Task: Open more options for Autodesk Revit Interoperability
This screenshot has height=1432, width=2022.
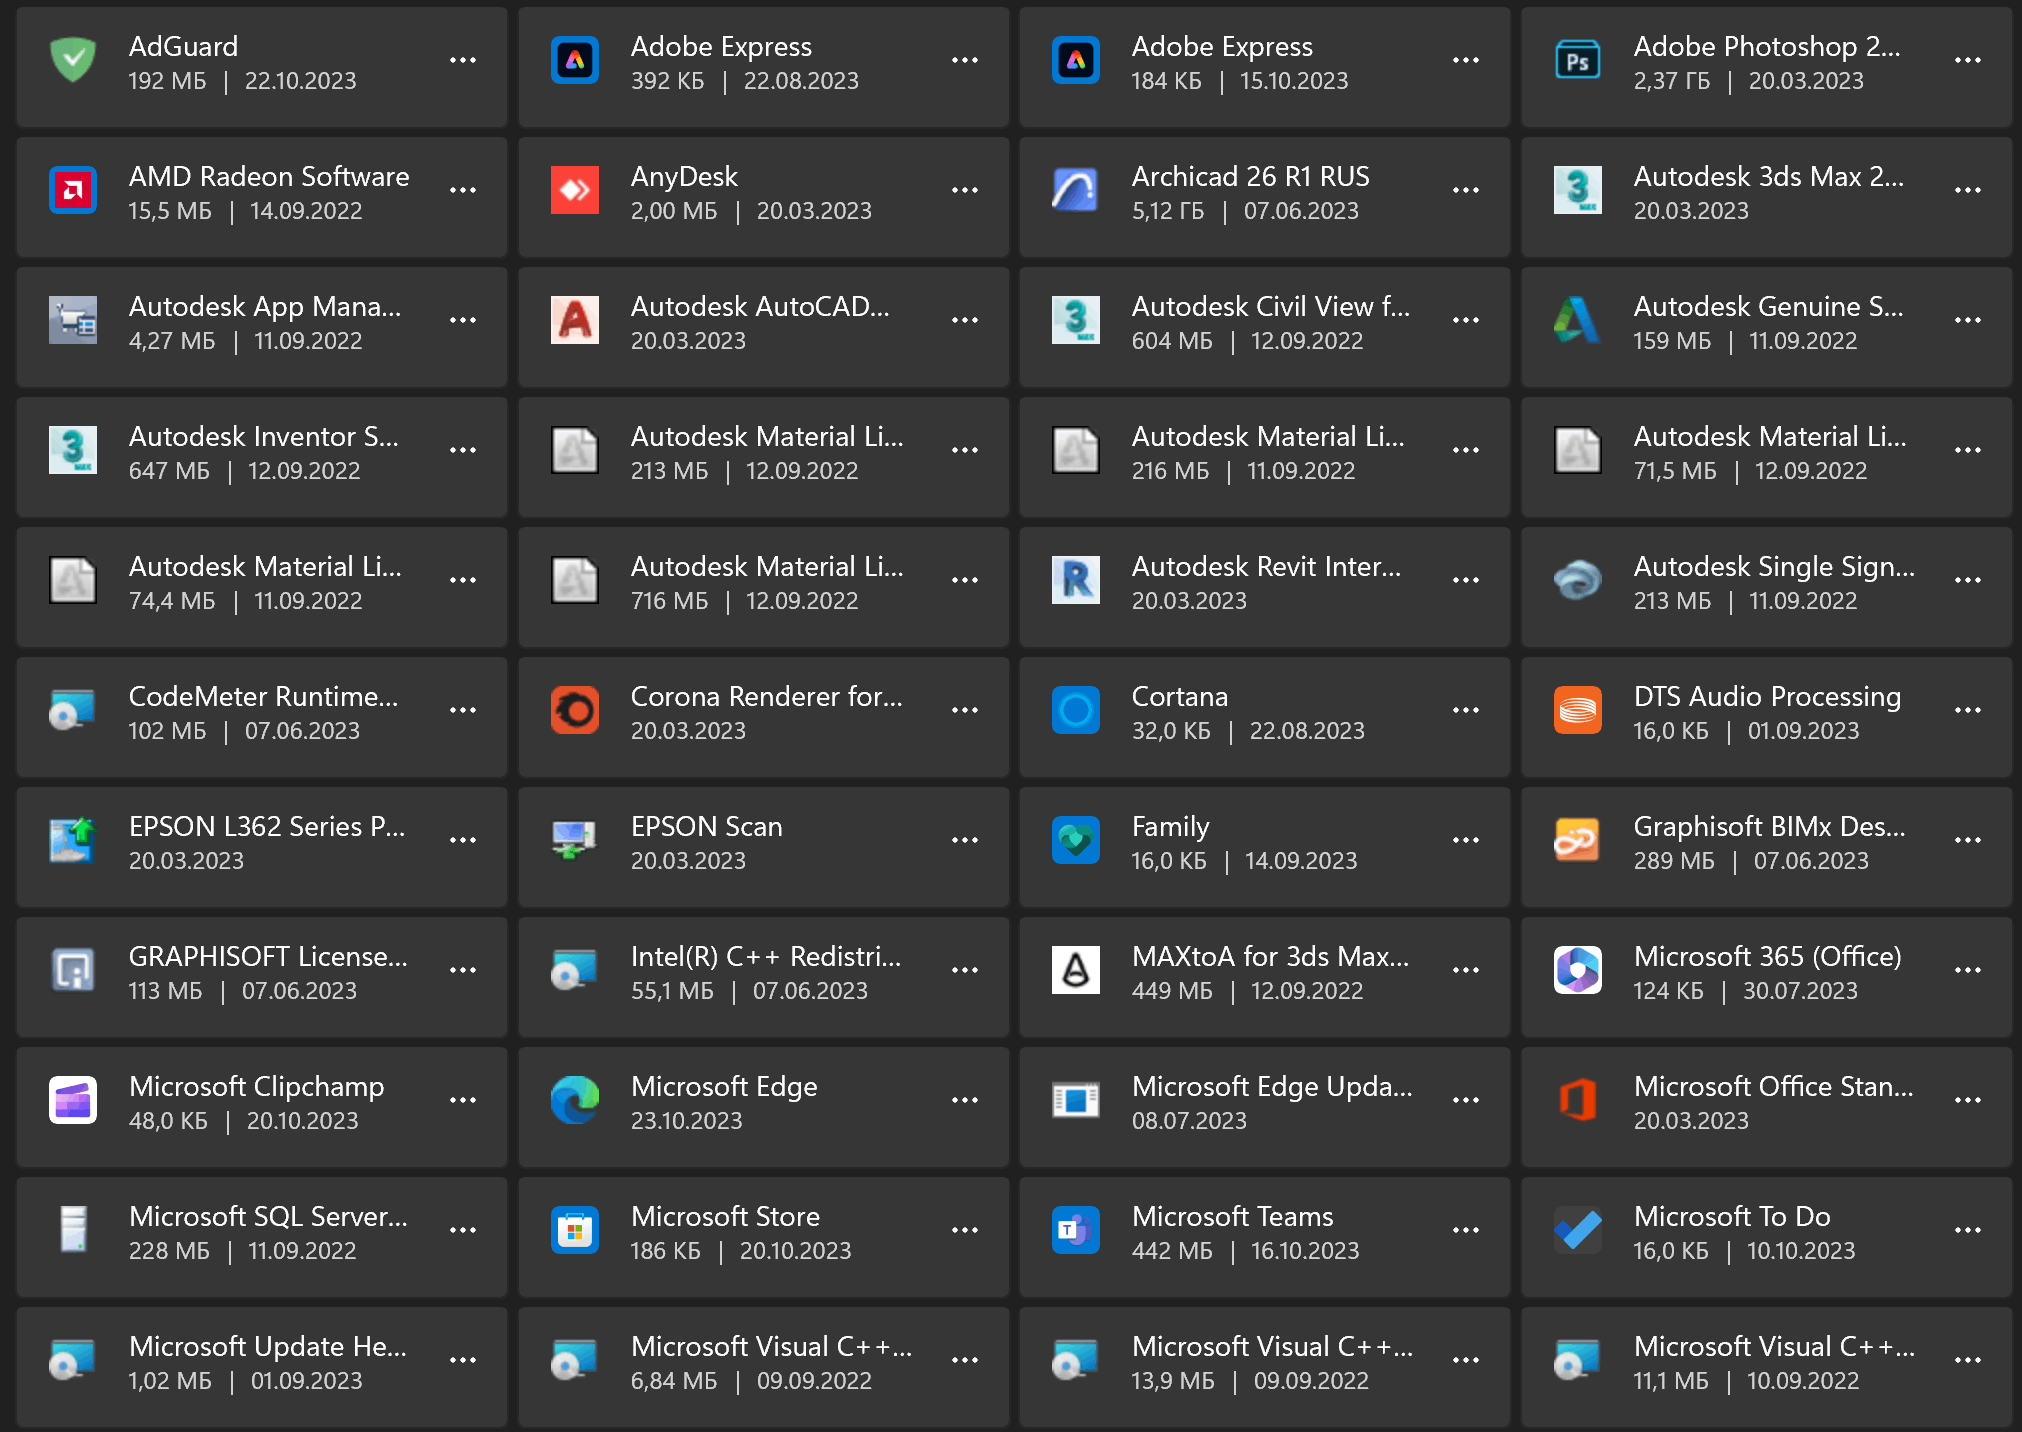Action: 1466,581
